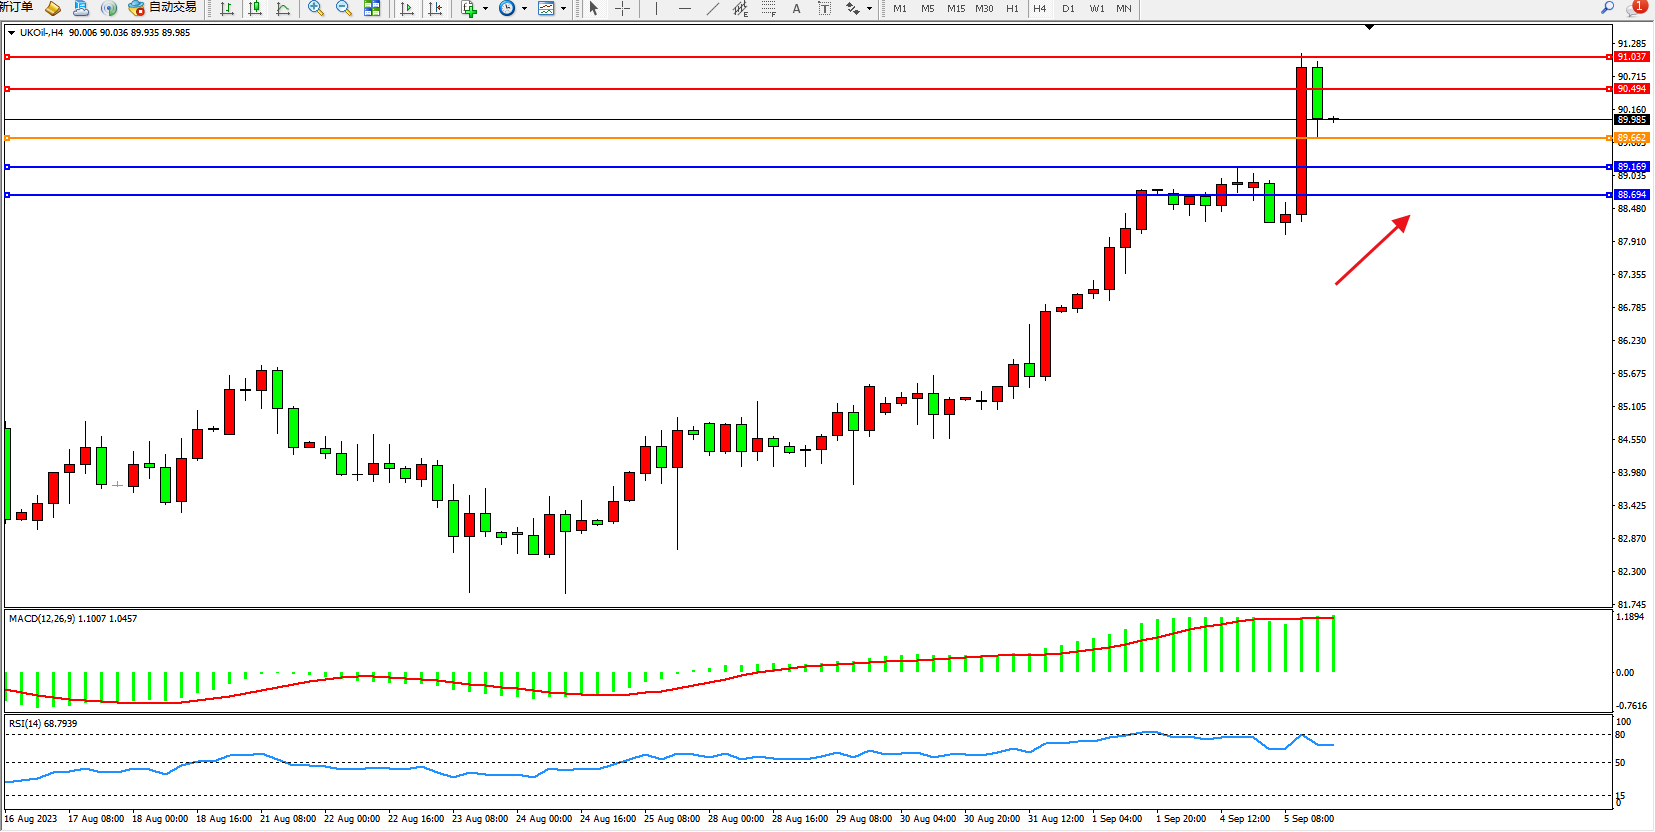Pick the Fibonacci retracement tool

click(768, 9)
